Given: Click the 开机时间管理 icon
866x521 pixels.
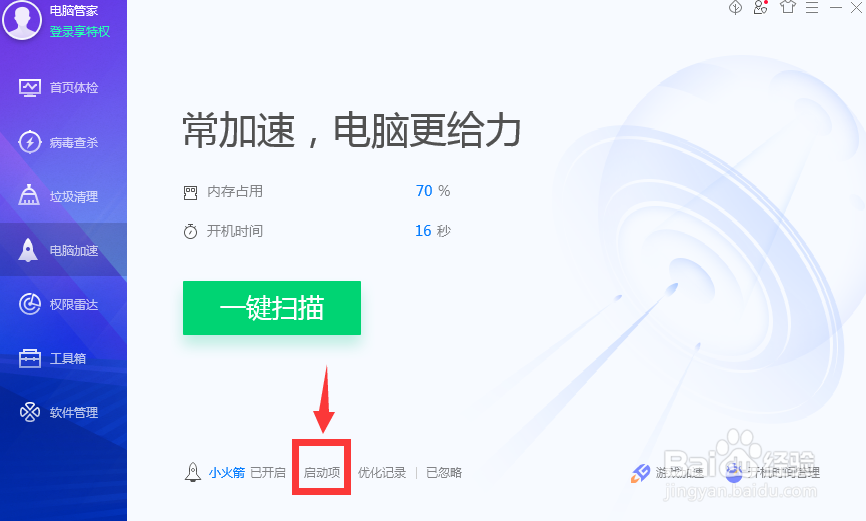Looking at the screenshot, I should tap(734, 473).
